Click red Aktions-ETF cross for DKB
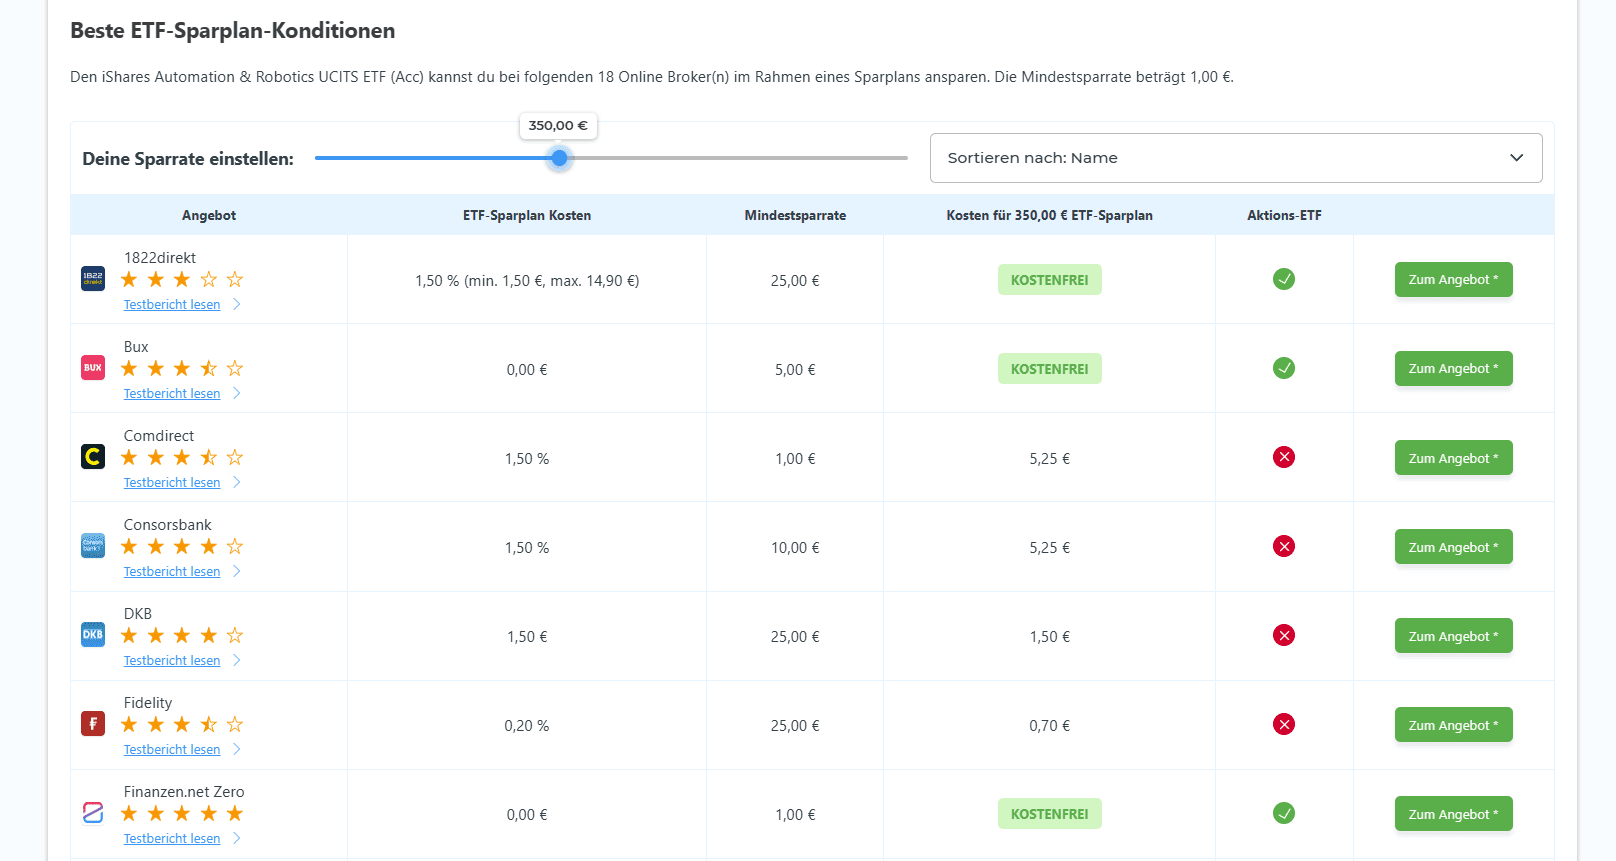The height and width of the screenshot is (861, 1616). coord(1284,635)
